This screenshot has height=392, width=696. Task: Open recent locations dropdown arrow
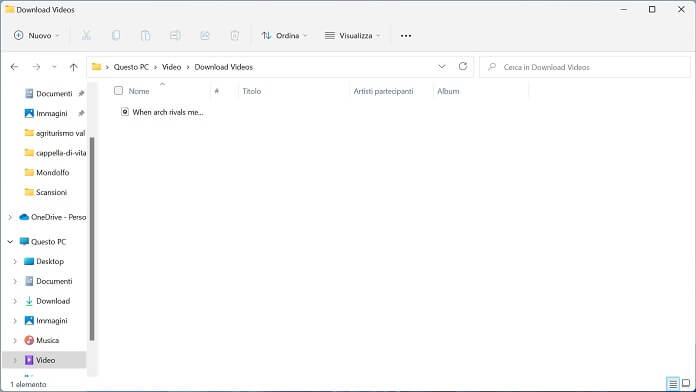click(54, 67)
